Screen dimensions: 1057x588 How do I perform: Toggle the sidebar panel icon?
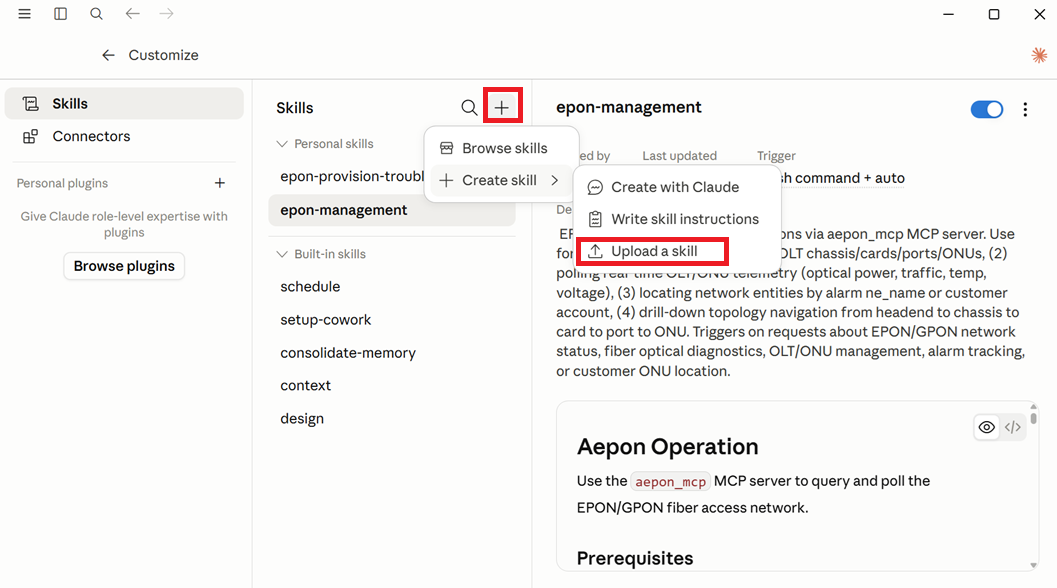coord(61,13)
